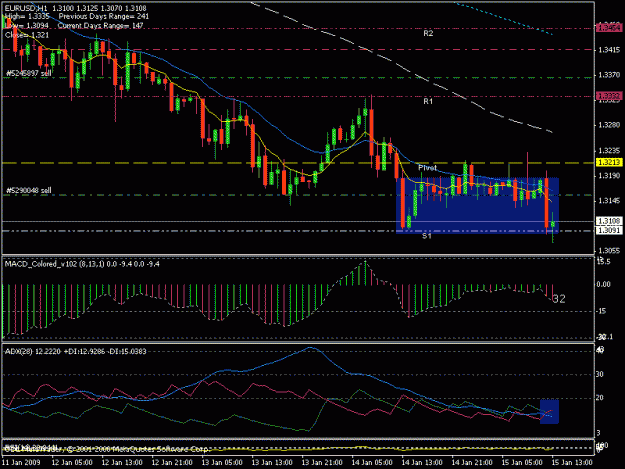The height and width of the screenshot is (469, 625).
Task: Click the yellow 1.3213 price tag
Action: pos(609,162)
